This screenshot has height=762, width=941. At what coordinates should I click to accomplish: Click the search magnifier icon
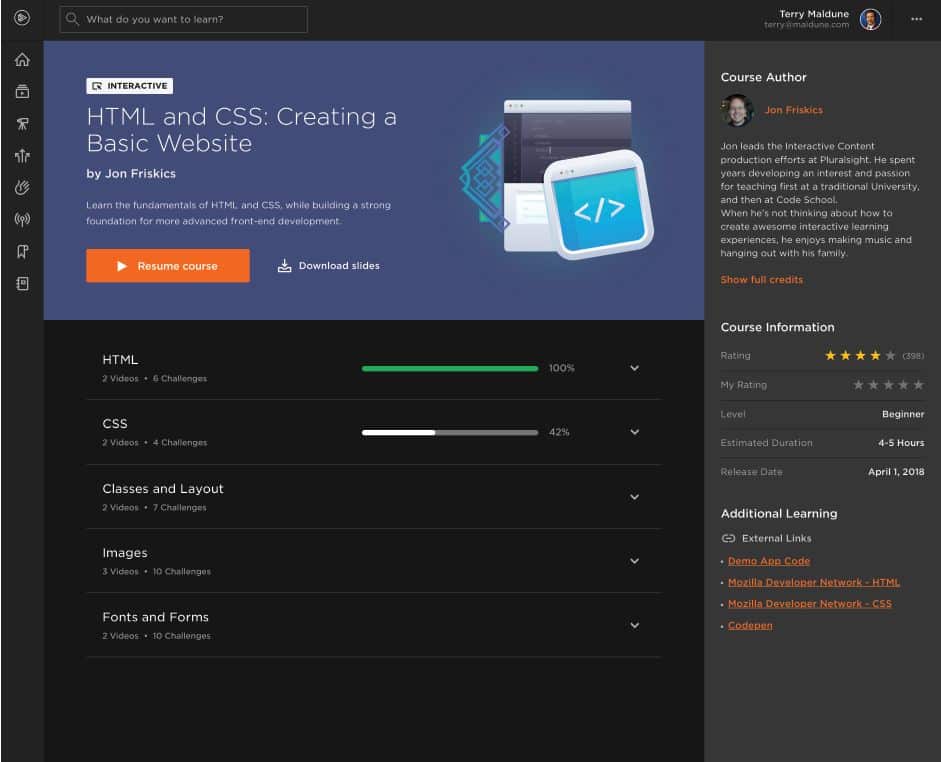(72, 19)
